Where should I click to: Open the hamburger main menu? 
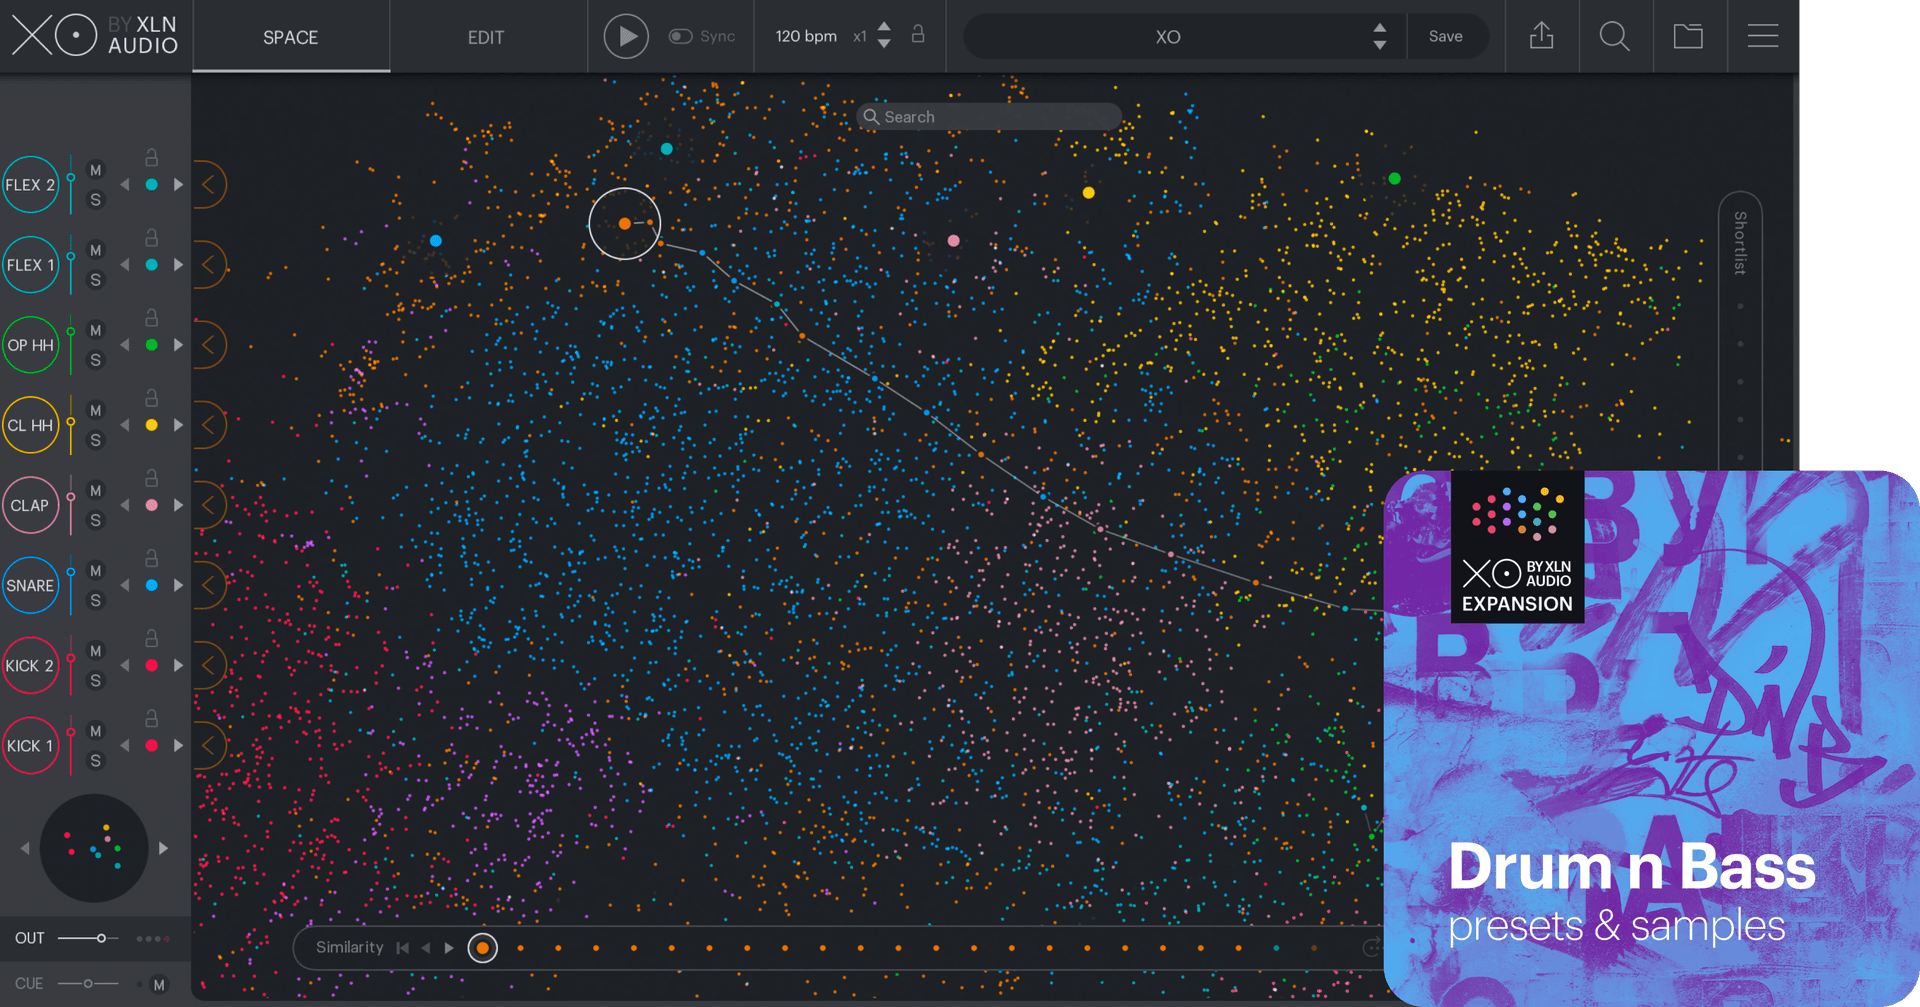coord(1763,36)
